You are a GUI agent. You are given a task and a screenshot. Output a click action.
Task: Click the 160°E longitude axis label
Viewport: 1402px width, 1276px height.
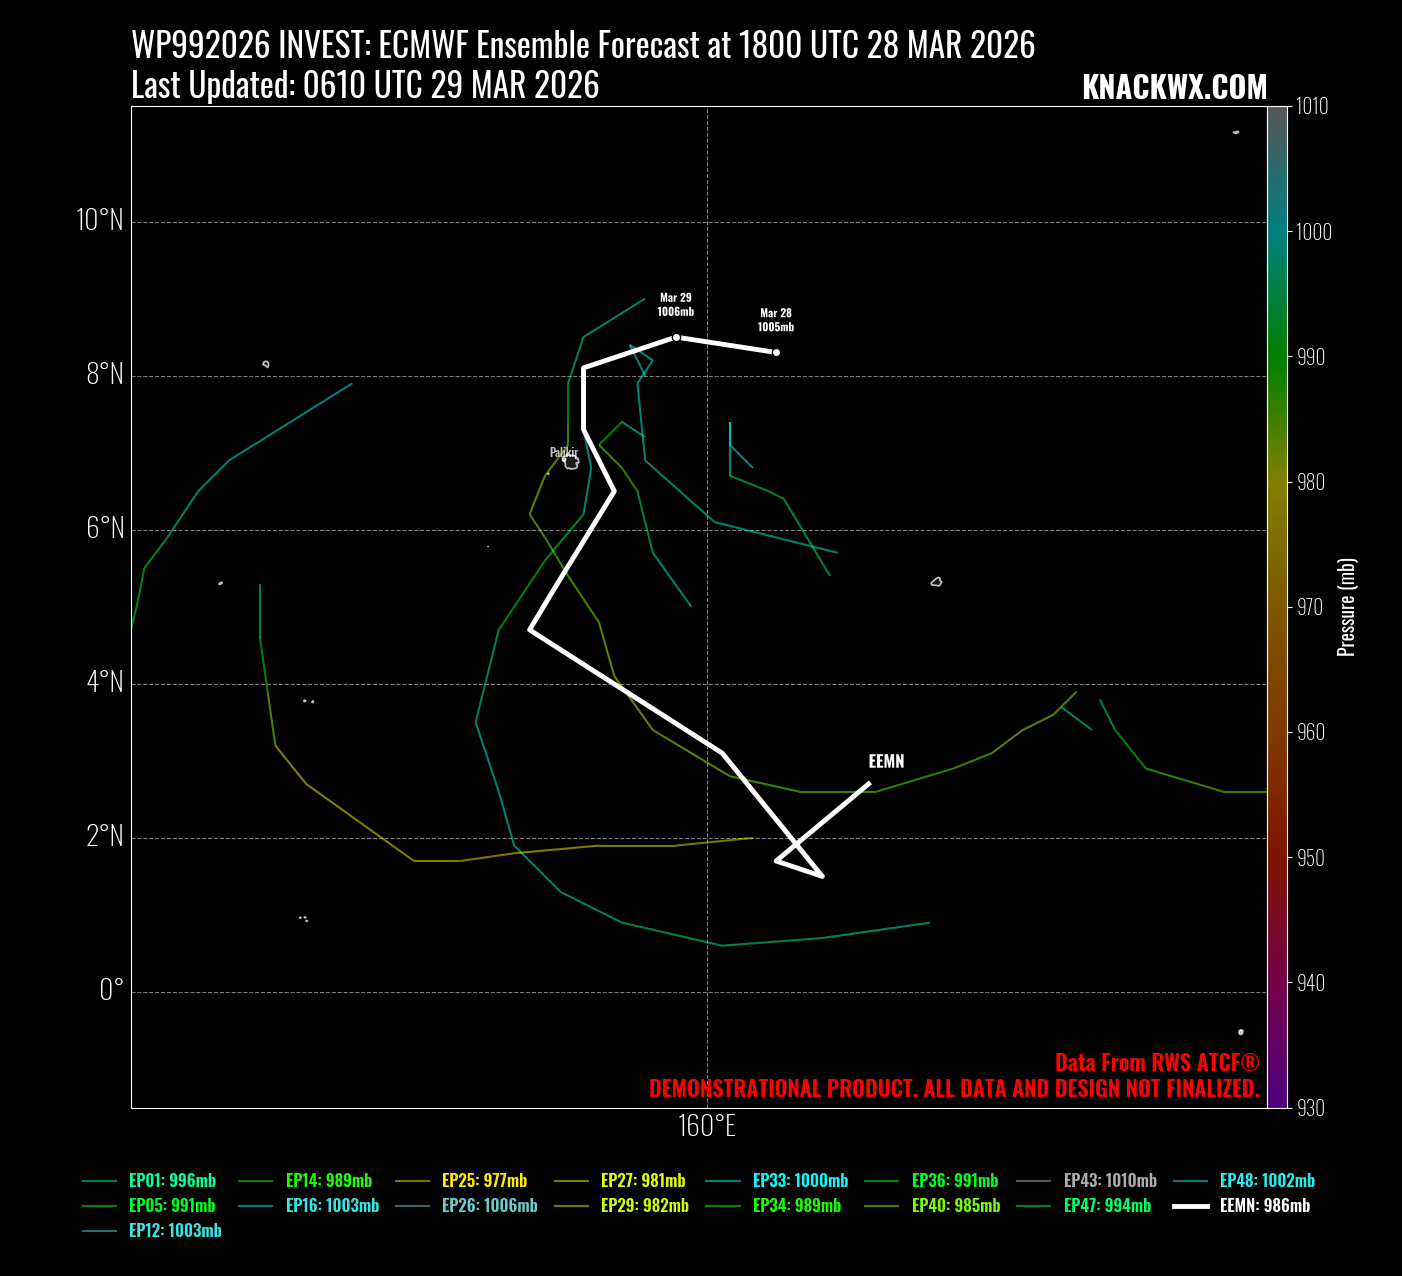click(707, 1126)
